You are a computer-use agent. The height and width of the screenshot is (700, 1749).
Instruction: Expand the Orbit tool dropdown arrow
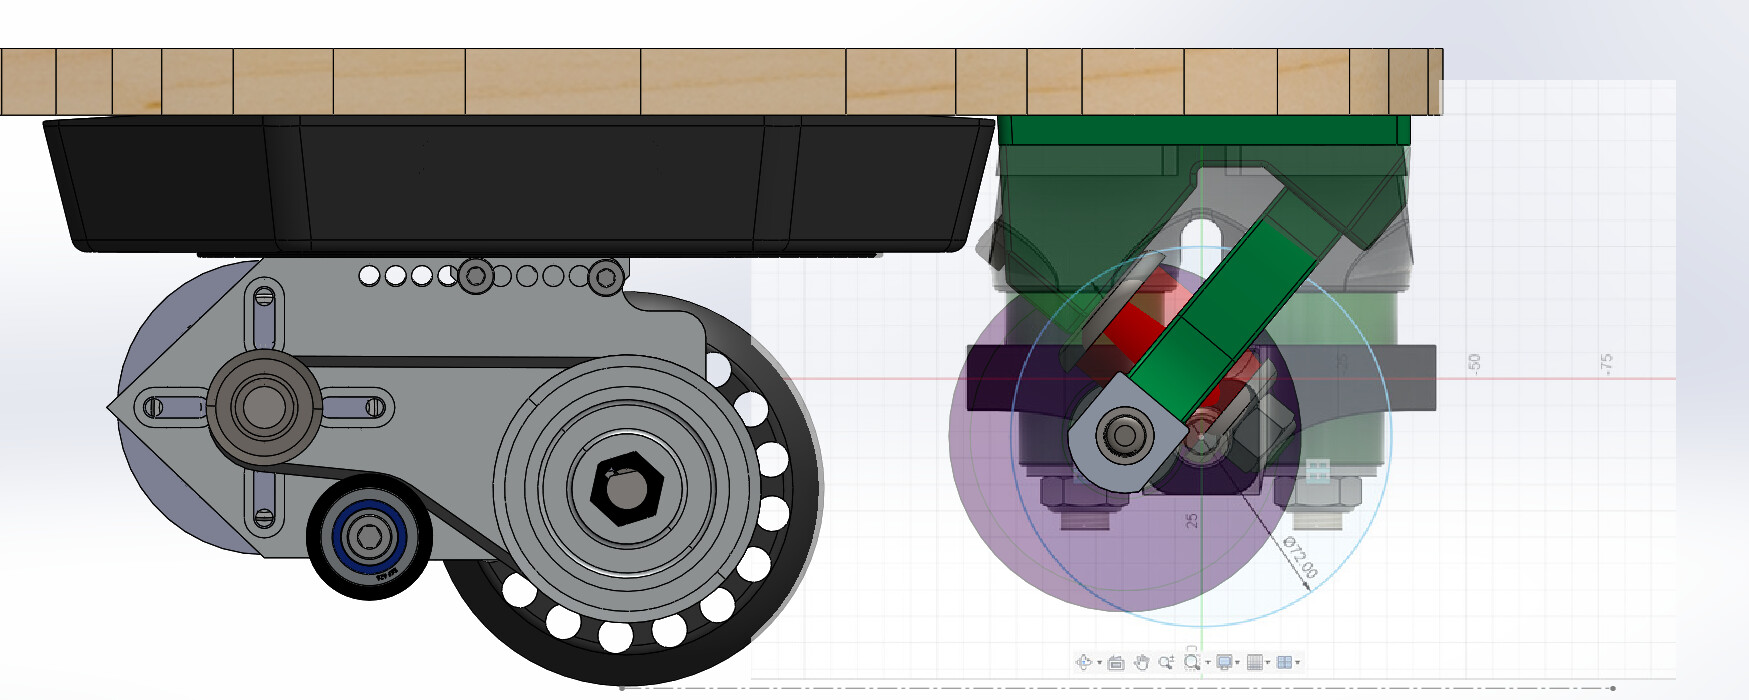(1099, 662)
